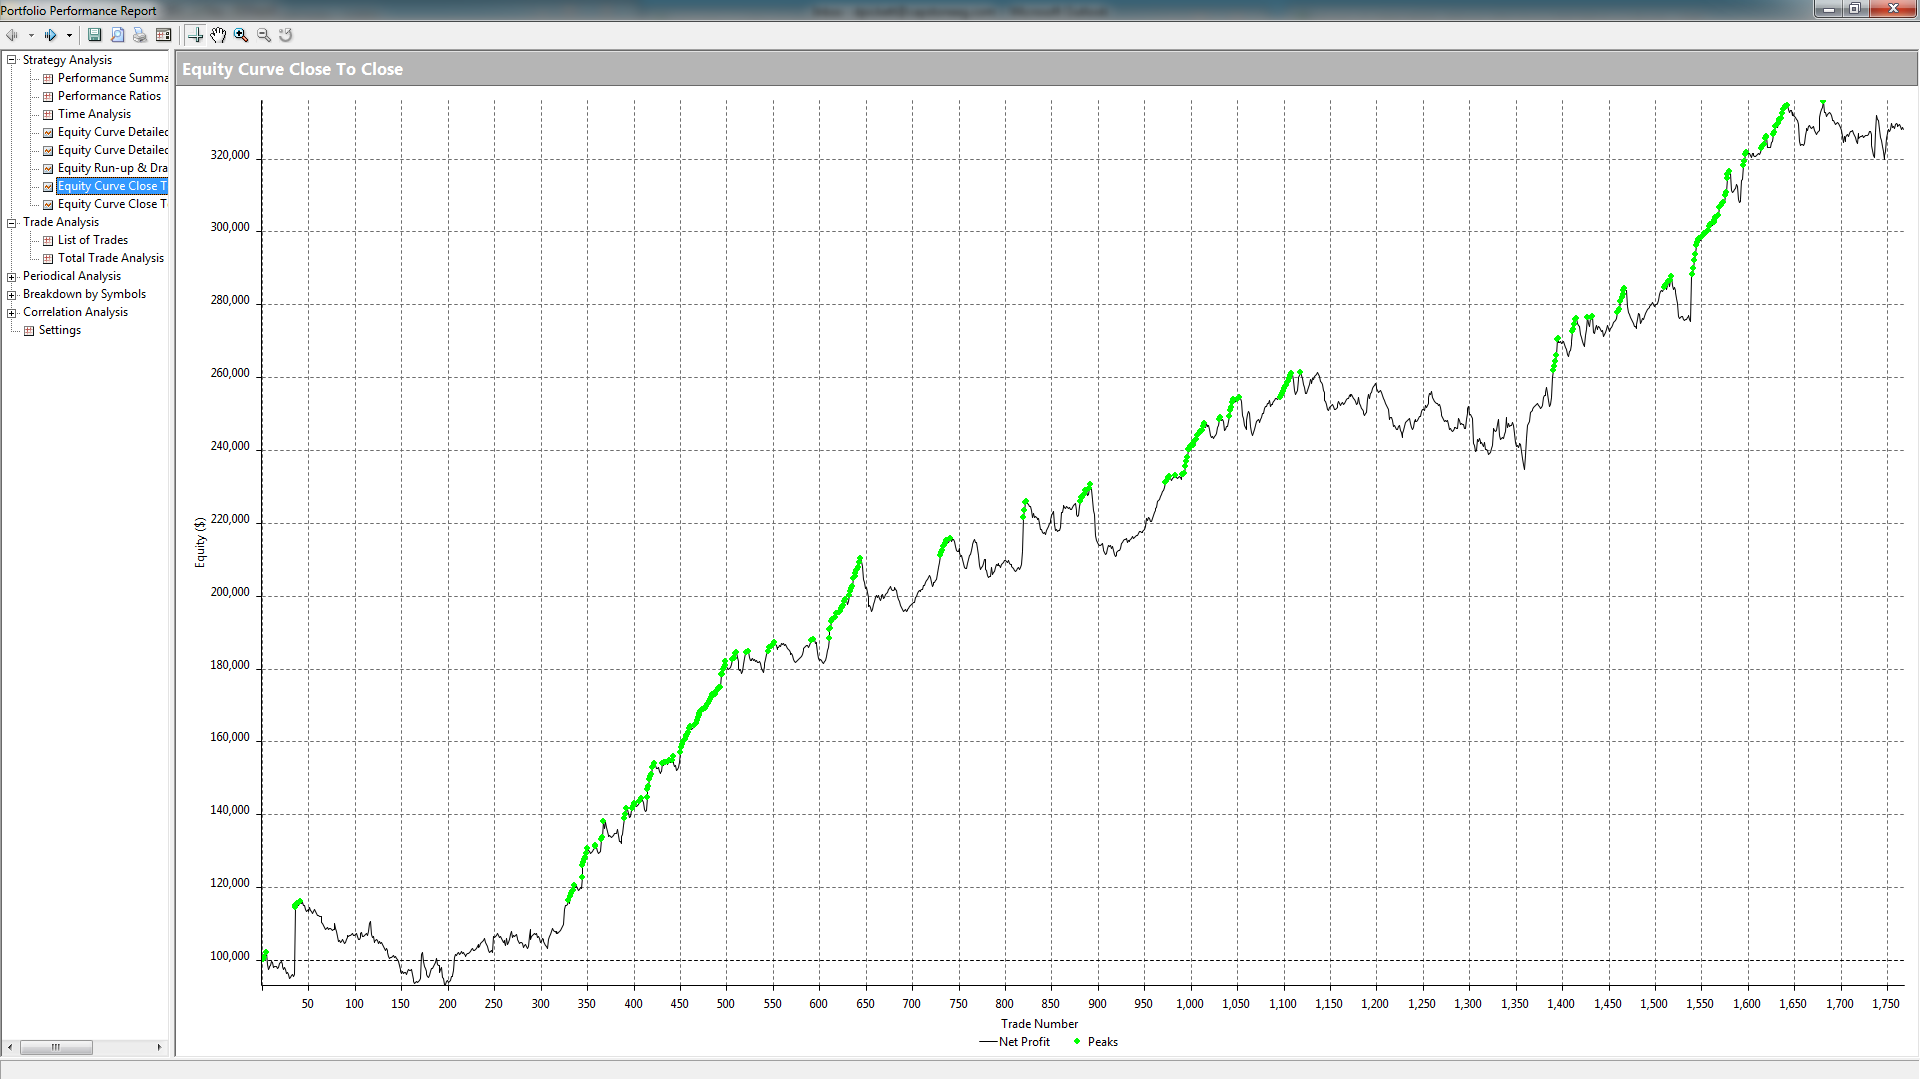The width and height of the screenshot is (1920, 1080).
Task: Expand the Correlation Analysis tree node
Action: pos(12,313)
